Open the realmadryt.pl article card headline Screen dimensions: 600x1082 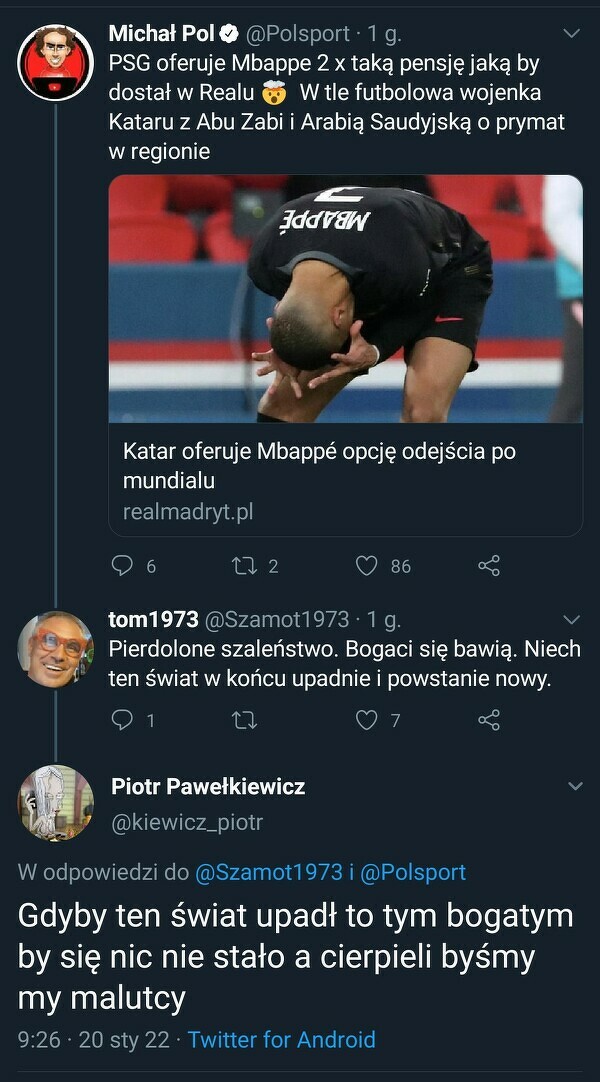pyautogui.click(x=319, y=465)
